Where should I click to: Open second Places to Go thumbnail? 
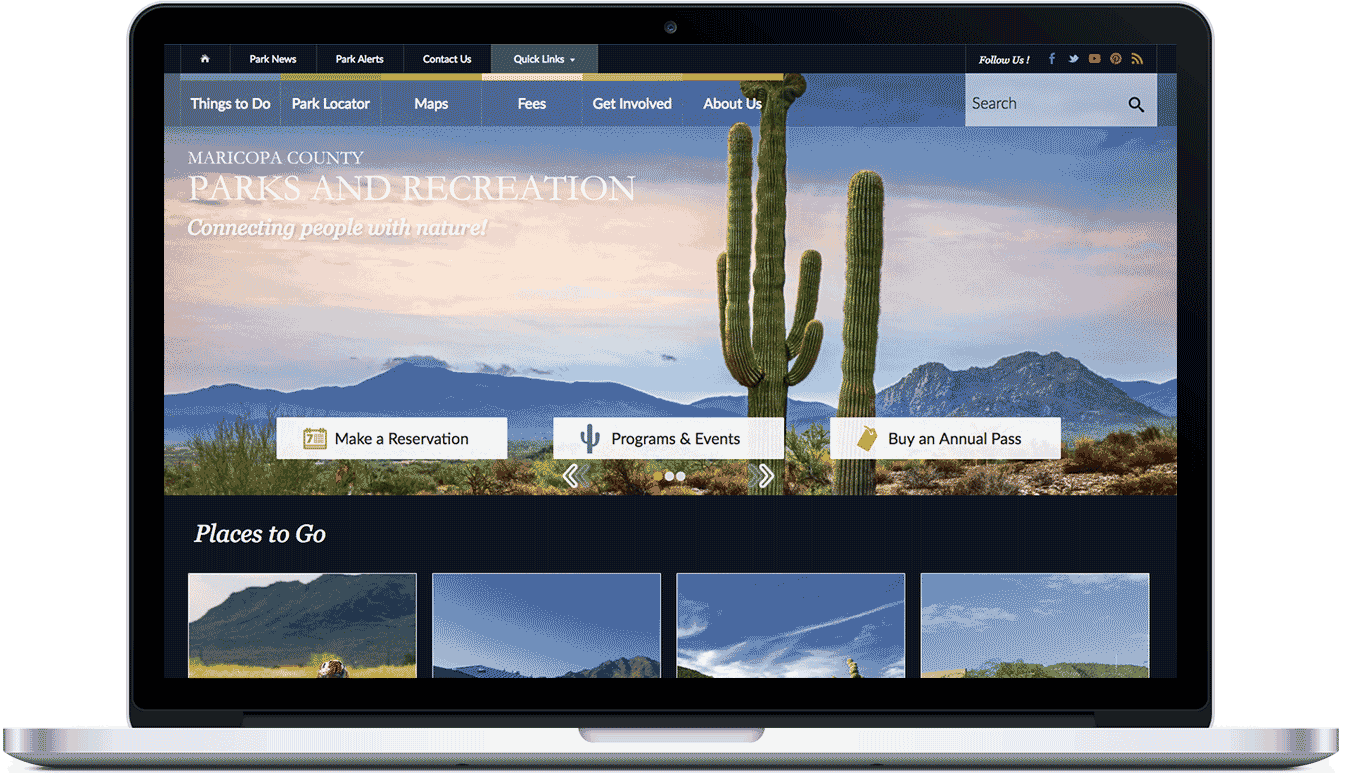(546, 625)
